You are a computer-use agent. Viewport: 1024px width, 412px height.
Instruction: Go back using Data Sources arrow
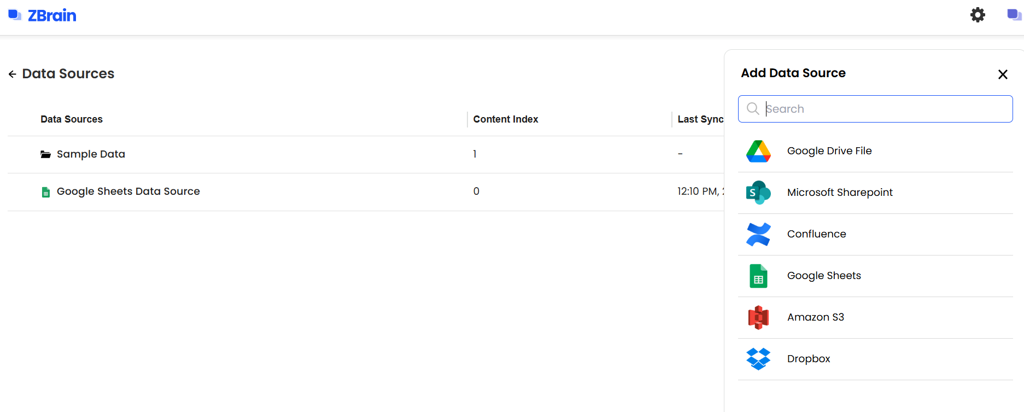coord(12,74)
